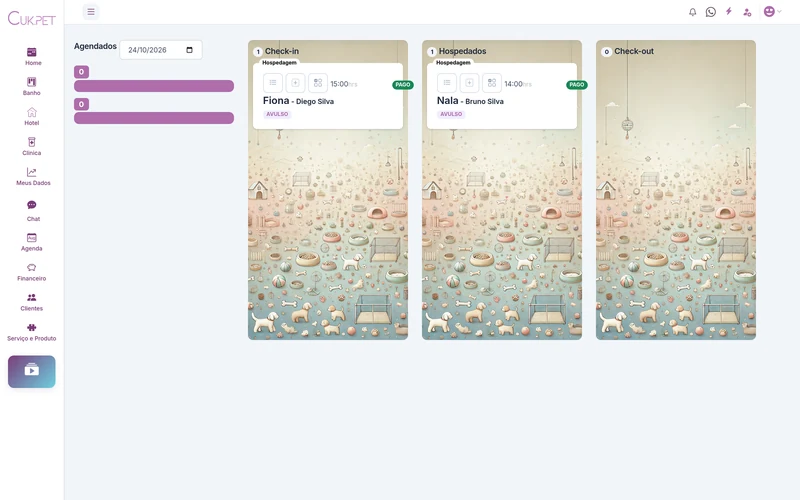Image resolution: width=800 pixels, height=500 pixels.
Task: Click the lightning bolt shortcuts icon
Action: coord(729,11)
